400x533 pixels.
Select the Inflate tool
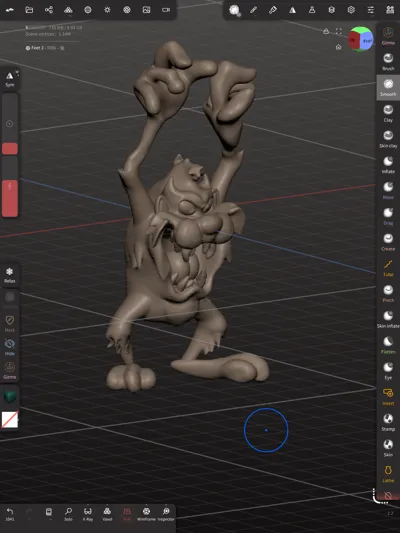click(388, 165)
